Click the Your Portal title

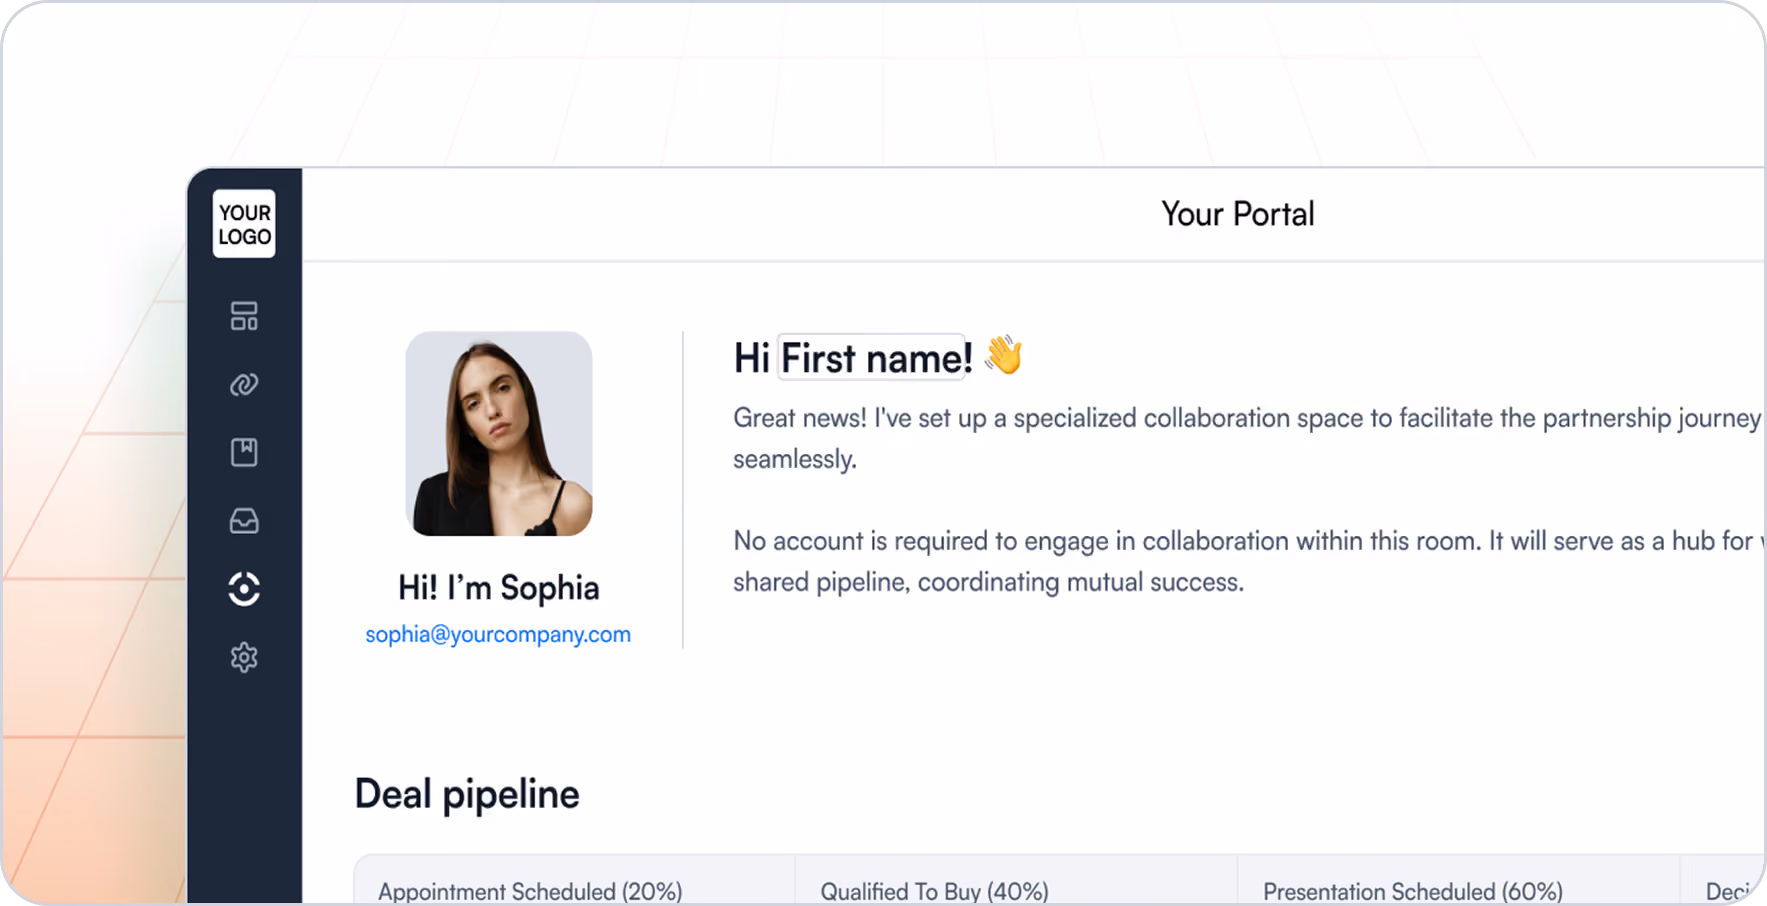click(1238, 214)
